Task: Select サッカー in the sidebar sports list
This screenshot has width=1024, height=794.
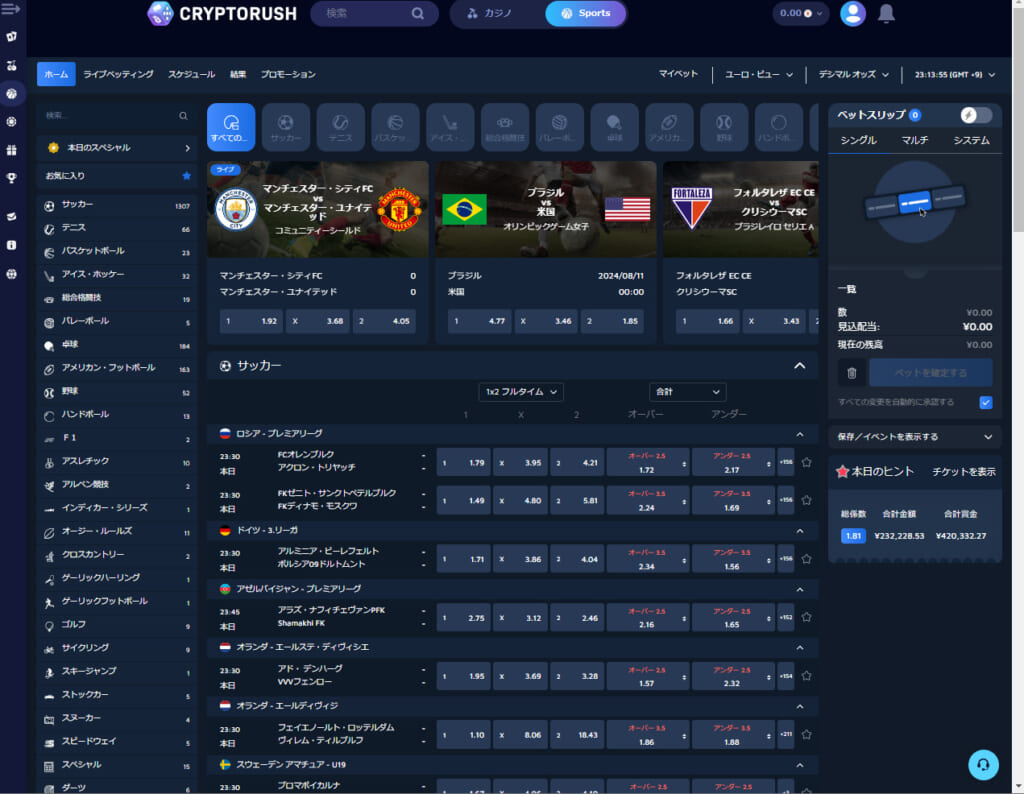Action: (x=117, y=205)
